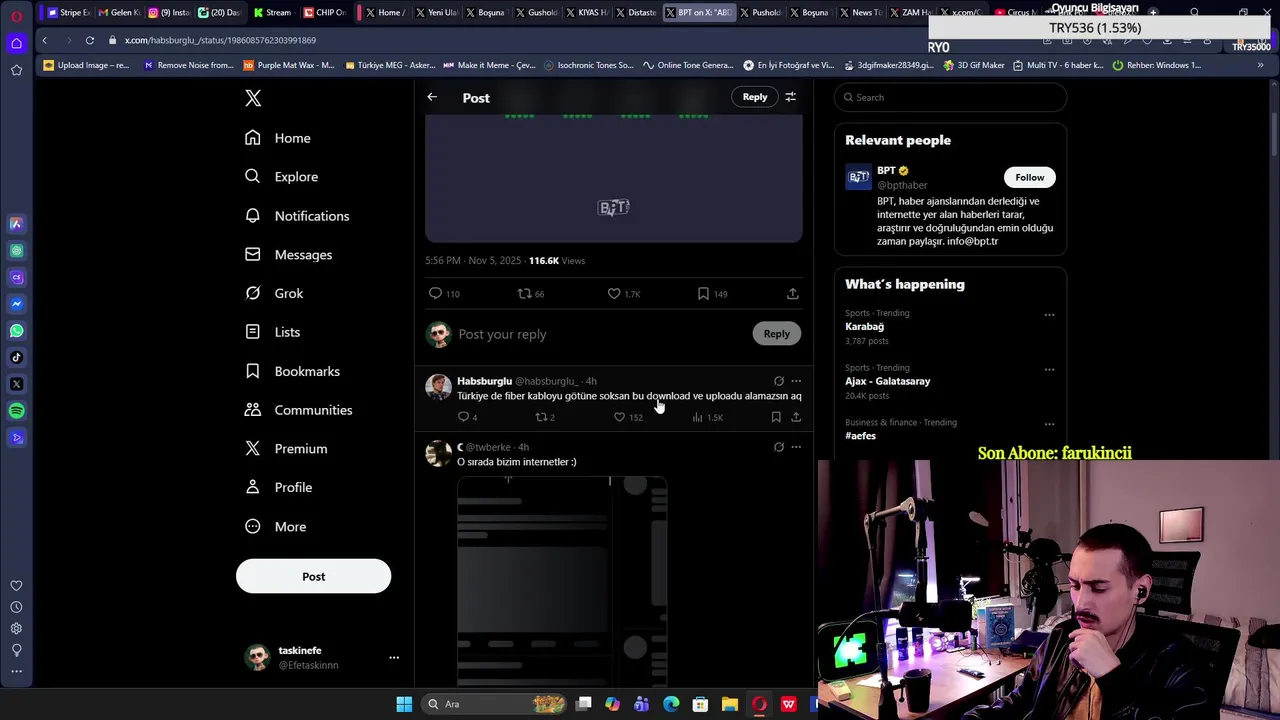Viewport: 1280px width, 720px height.
Task: Click the X search box
Action: pyautogui.click(x=950, y=97)
